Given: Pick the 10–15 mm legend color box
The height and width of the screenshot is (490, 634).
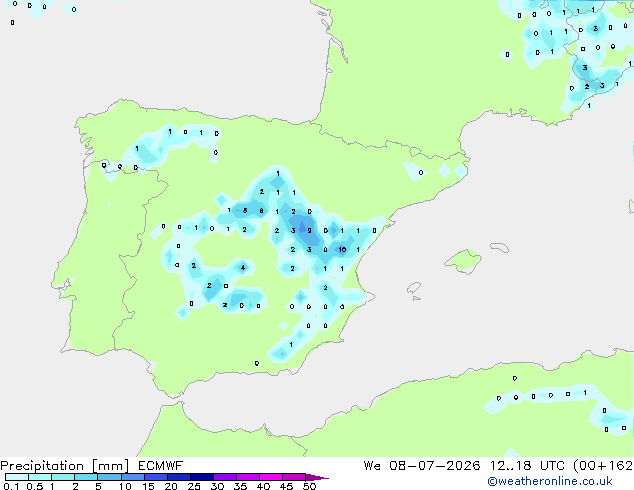Looking at the screenshot, I should (x=132, y=477).
